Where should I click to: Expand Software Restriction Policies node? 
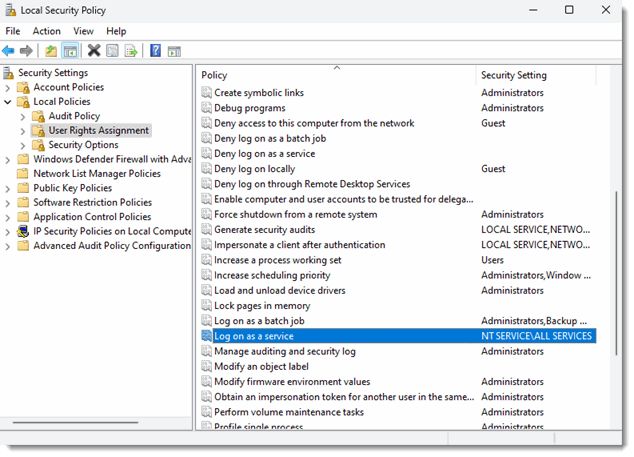pos(8,203)
